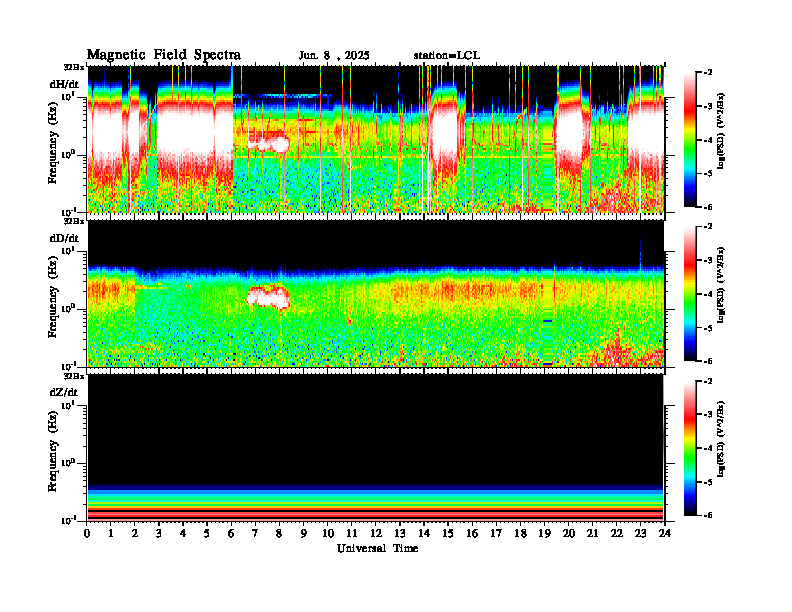Click hour label 7 on Universal Time axis

(x=256, y=534)
